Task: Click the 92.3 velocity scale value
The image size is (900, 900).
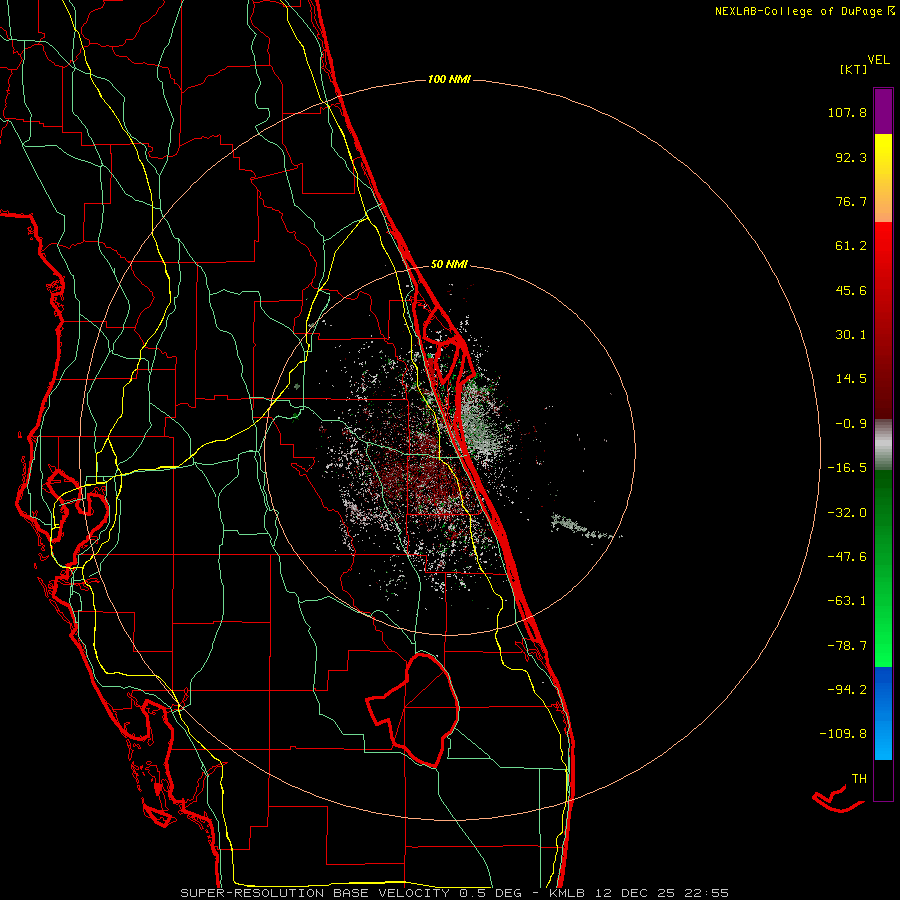Action: click(851, 157)
